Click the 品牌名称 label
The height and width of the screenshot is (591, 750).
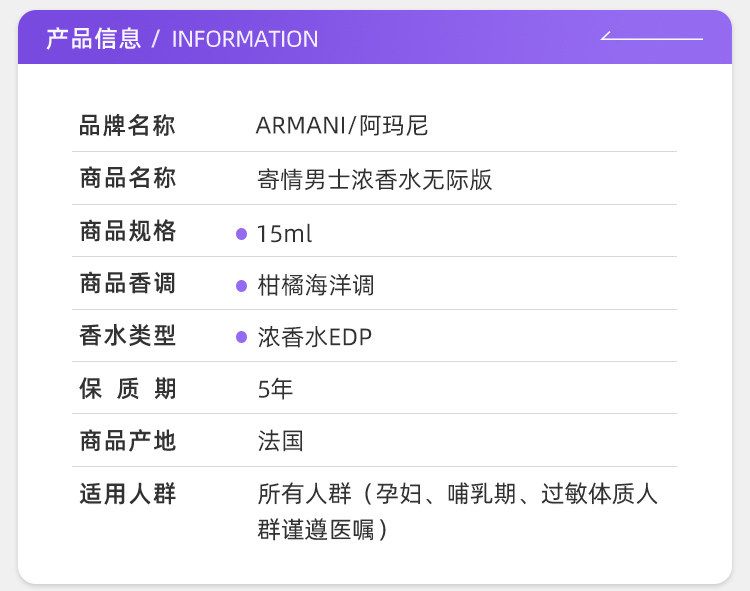tap(128, 126)
